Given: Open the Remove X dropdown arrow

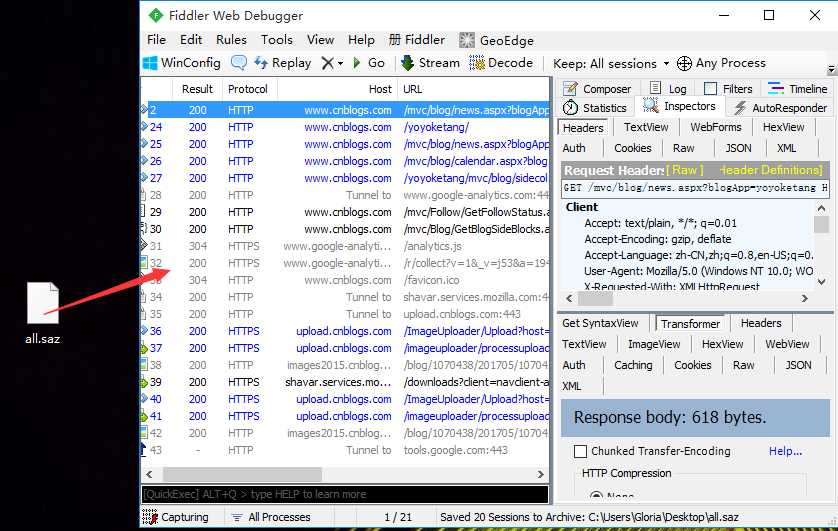Looking at the screenshot, I should click(x=340, y=64).
